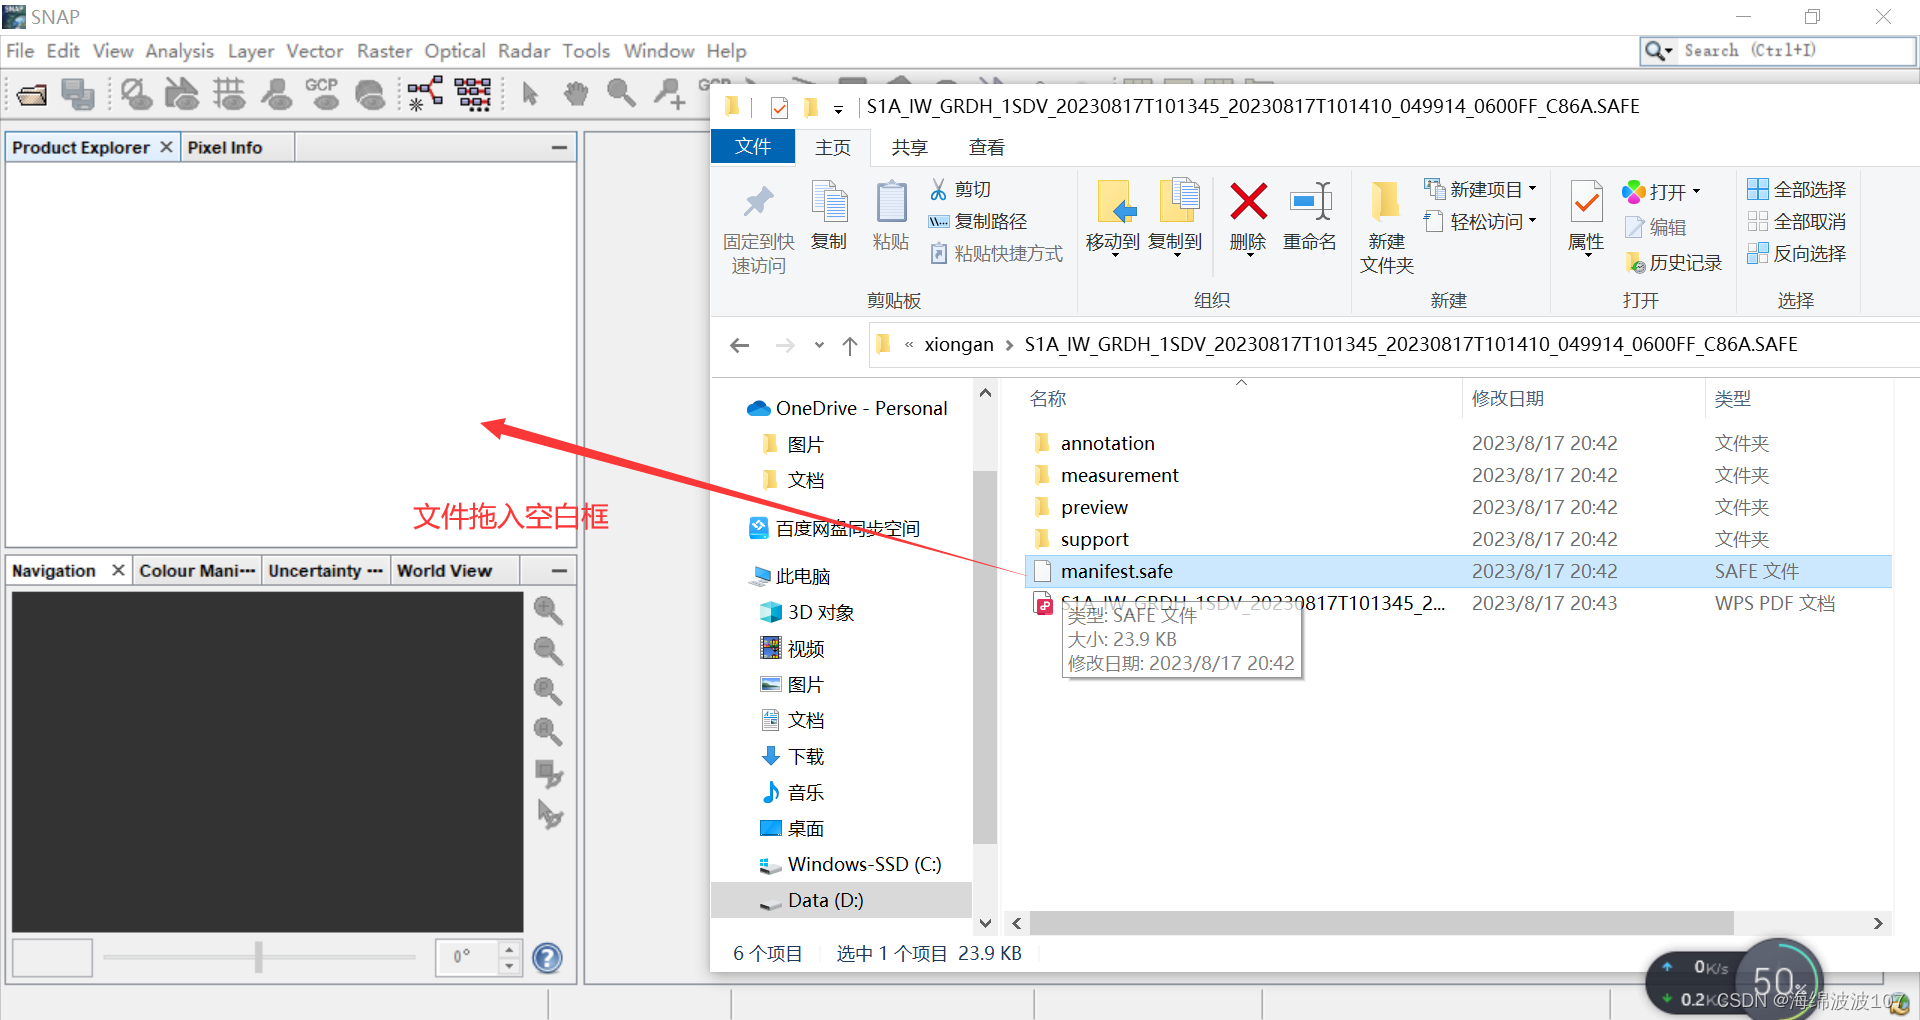The image size is (1920, 1020).
Task: Click the top zoom-in icon in Navigation
Action: point(547,610)
